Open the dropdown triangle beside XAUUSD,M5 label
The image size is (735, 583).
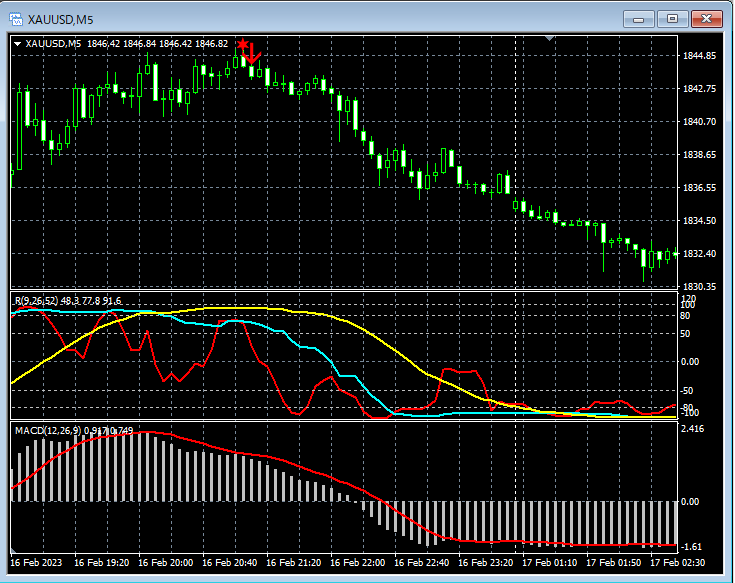tap(17, 44)
